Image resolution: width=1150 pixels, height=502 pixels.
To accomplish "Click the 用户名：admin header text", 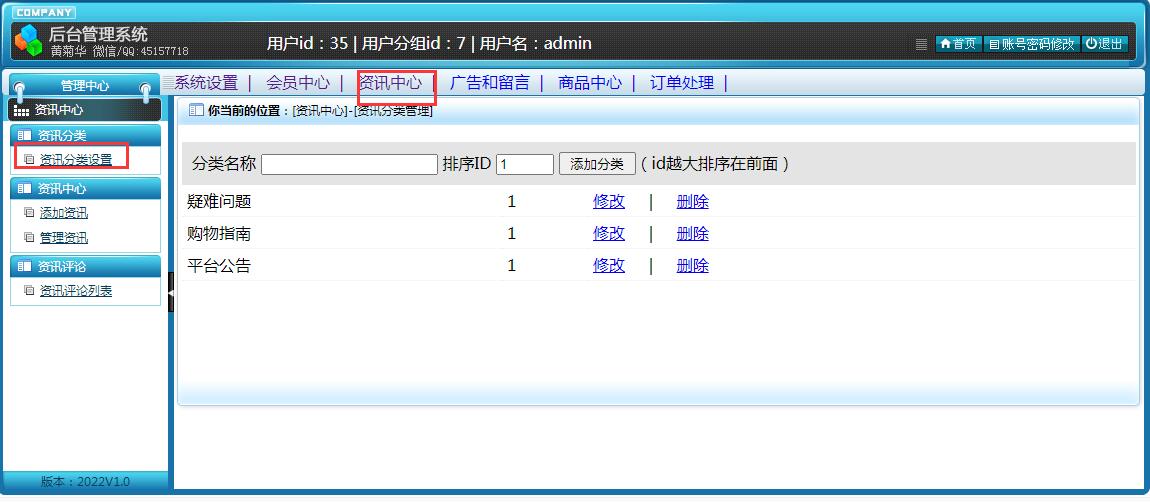I will (535, 43).
